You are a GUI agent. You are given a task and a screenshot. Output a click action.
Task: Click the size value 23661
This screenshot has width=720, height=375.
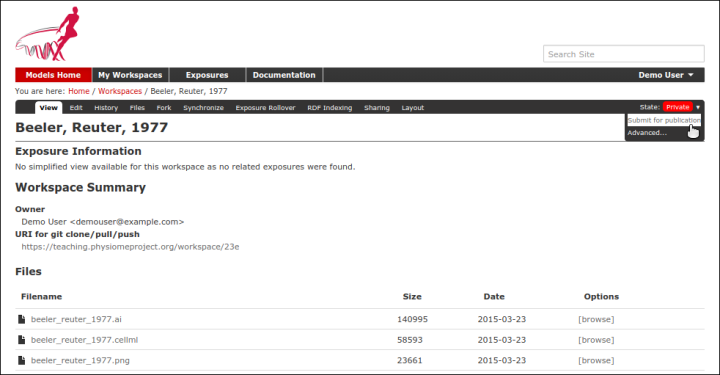[x=410, y=361]
